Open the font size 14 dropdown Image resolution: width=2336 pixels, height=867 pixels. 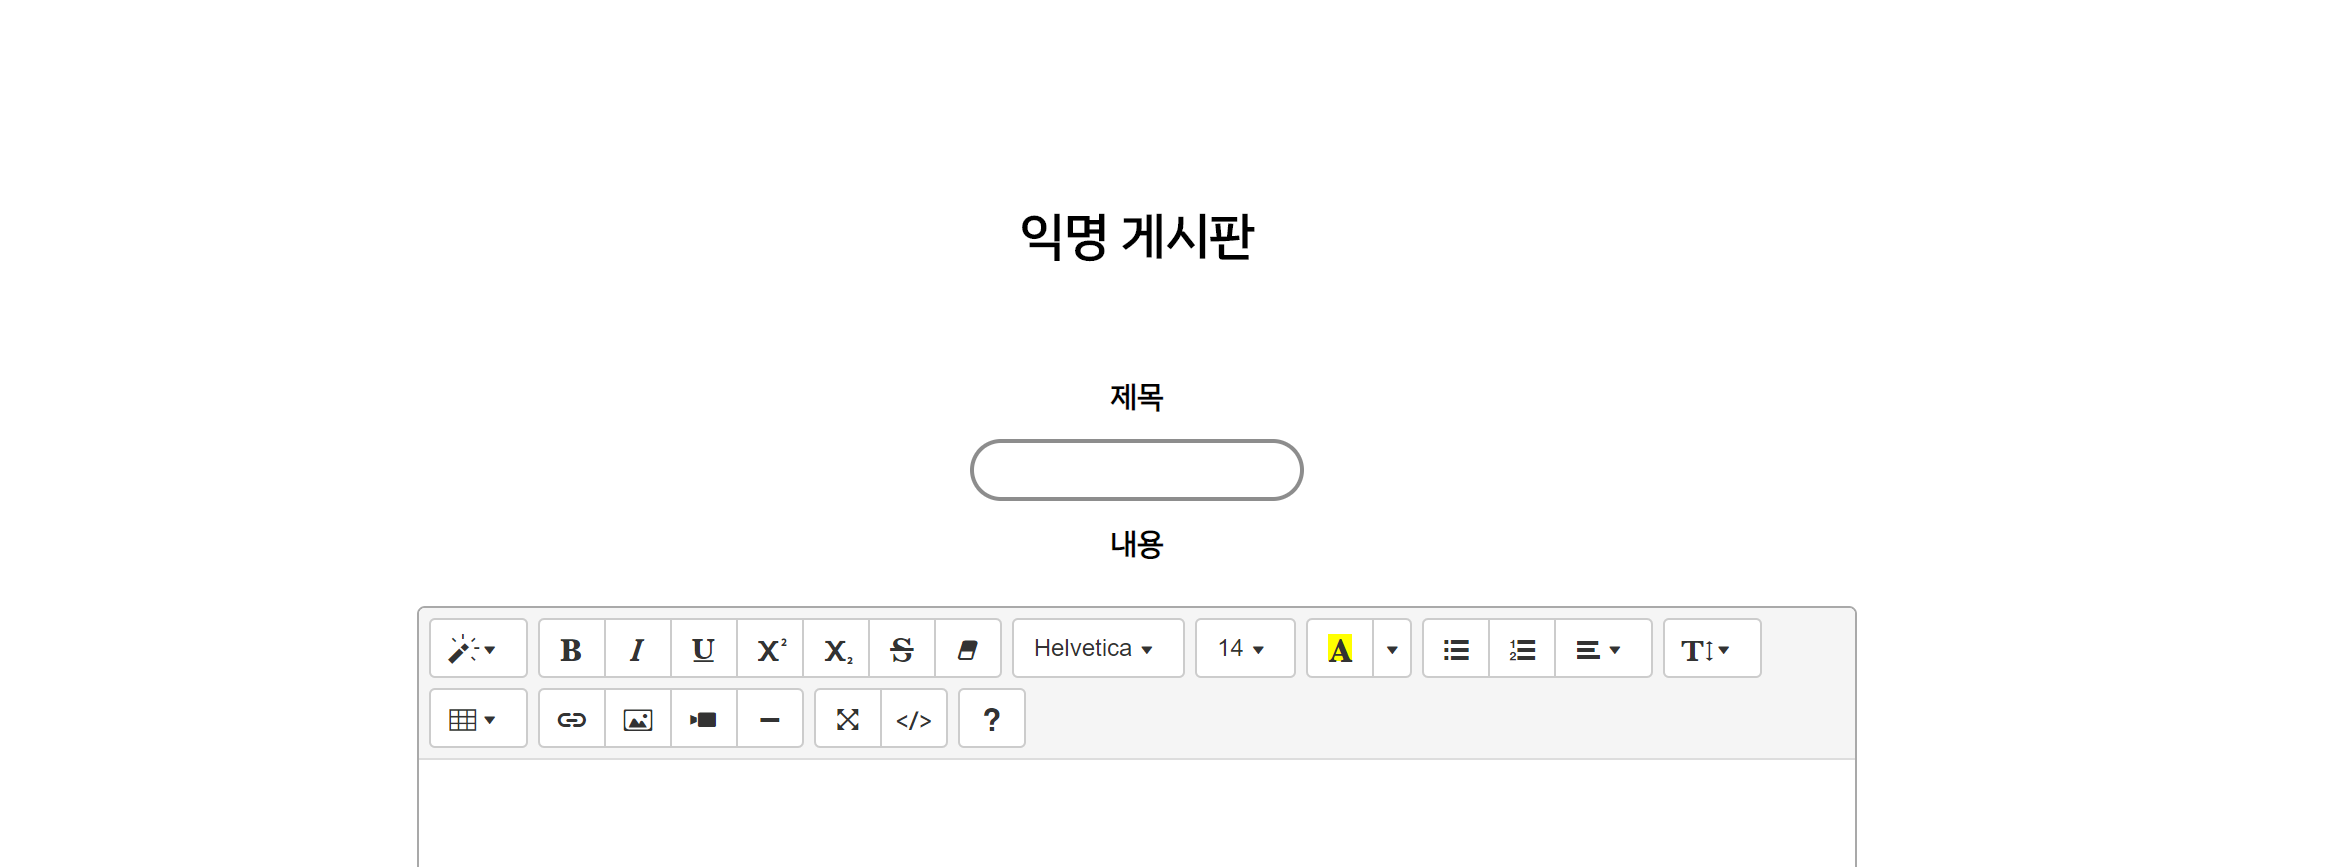click(1245, 649)
